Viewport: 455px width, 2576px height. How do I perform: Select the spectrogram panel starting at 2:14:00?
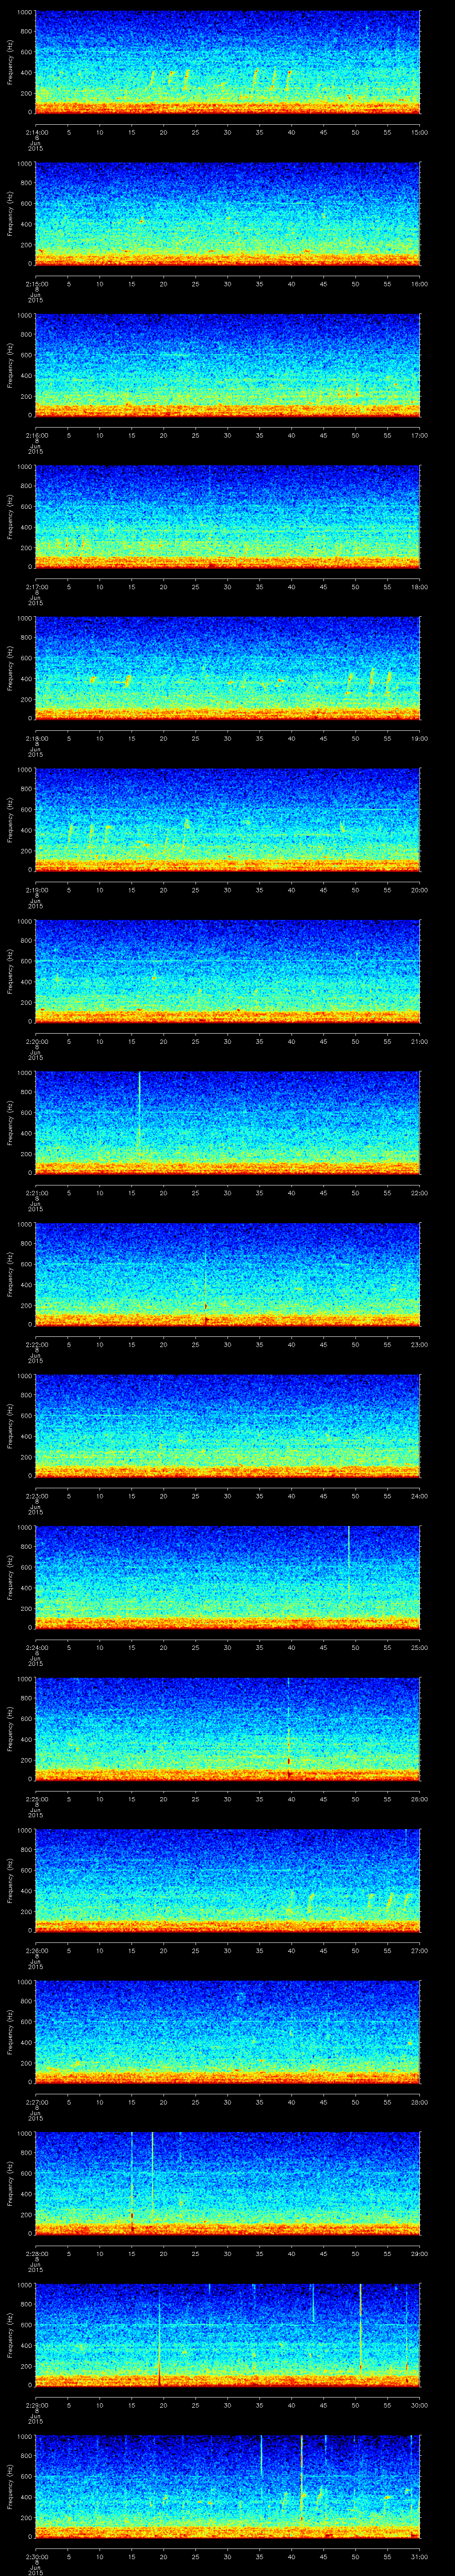[x=228, y=62]
